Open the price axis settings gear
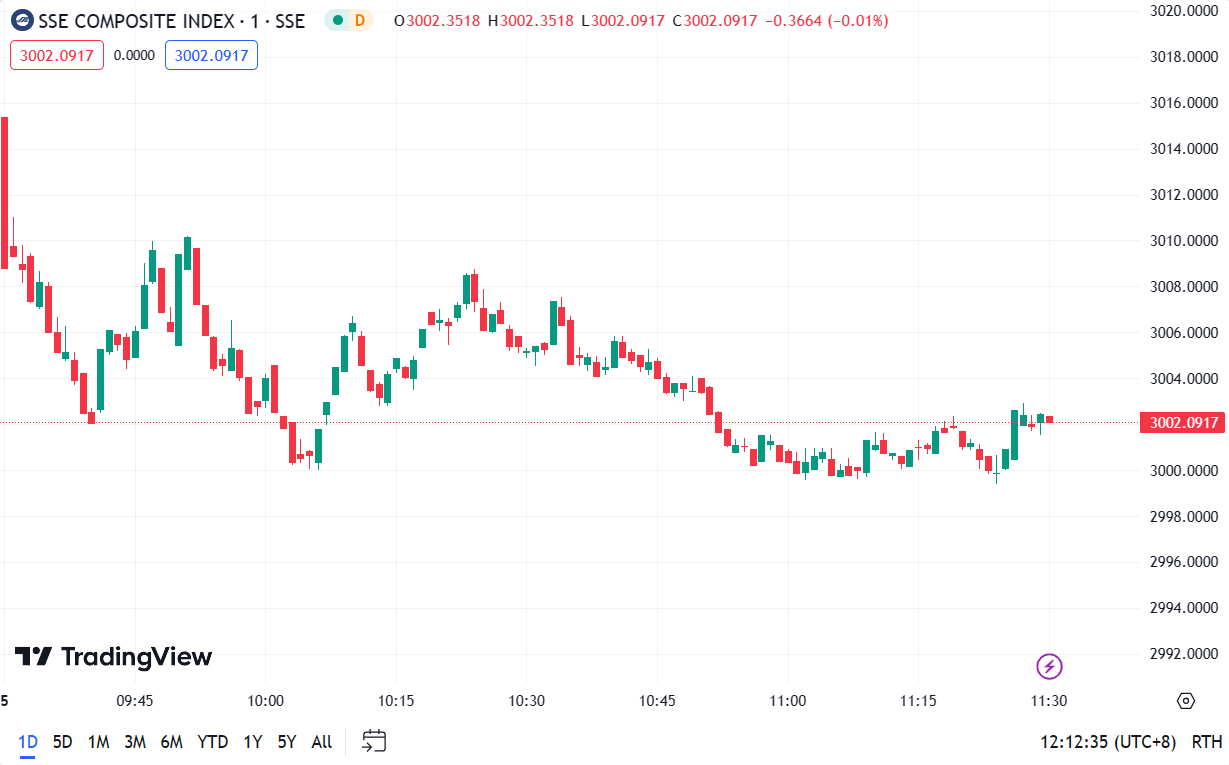This screenshot has height=765, width=1229. [x=1186, y=700]
